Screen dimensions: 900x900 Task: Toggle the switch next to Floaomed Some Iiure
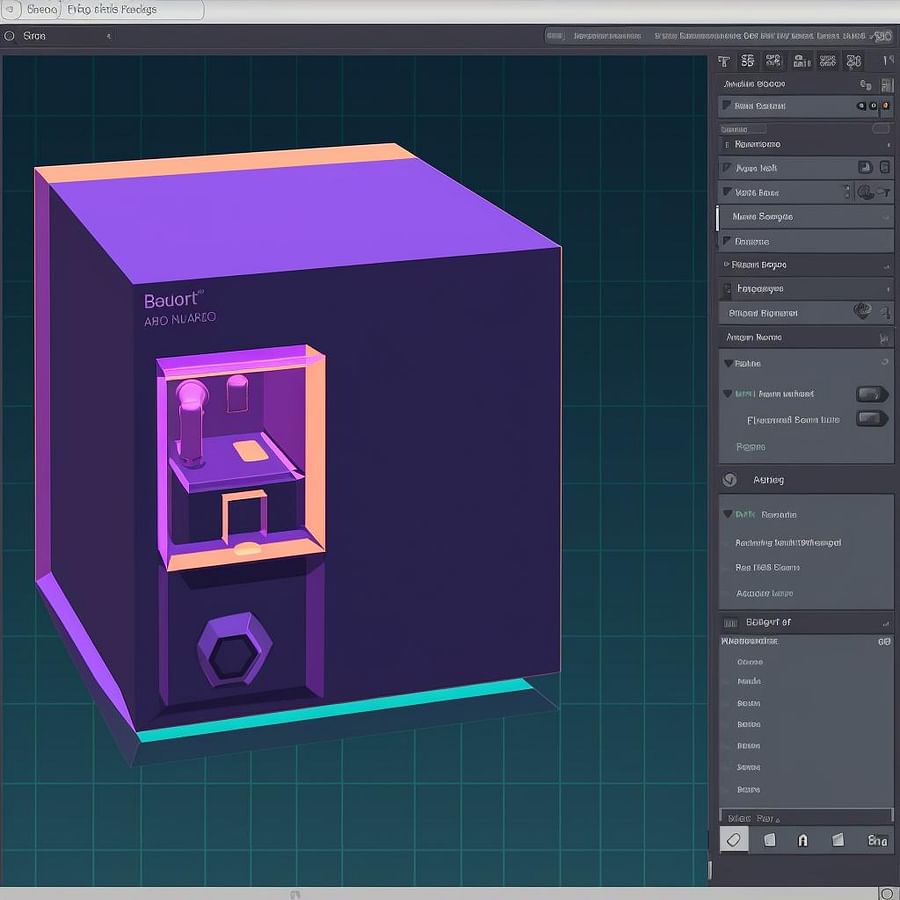[x=871, y=419]
